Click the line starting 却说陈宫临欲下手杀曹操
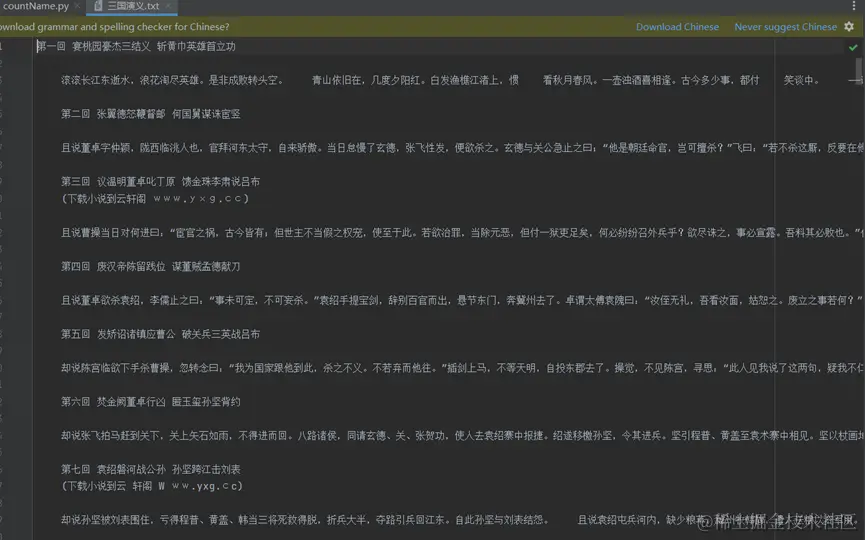The width and height of the screenshot is (865, 540). coord(462,367)
